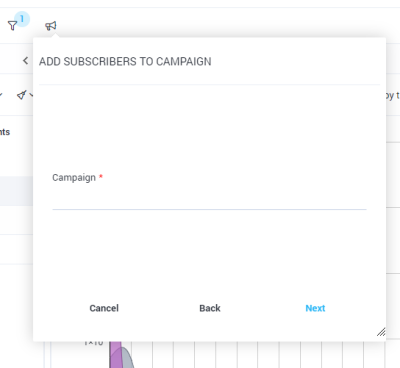This screenshot has width=400, height=368.
Task: Select the purple bar in the chart
Action: point(116,354)
